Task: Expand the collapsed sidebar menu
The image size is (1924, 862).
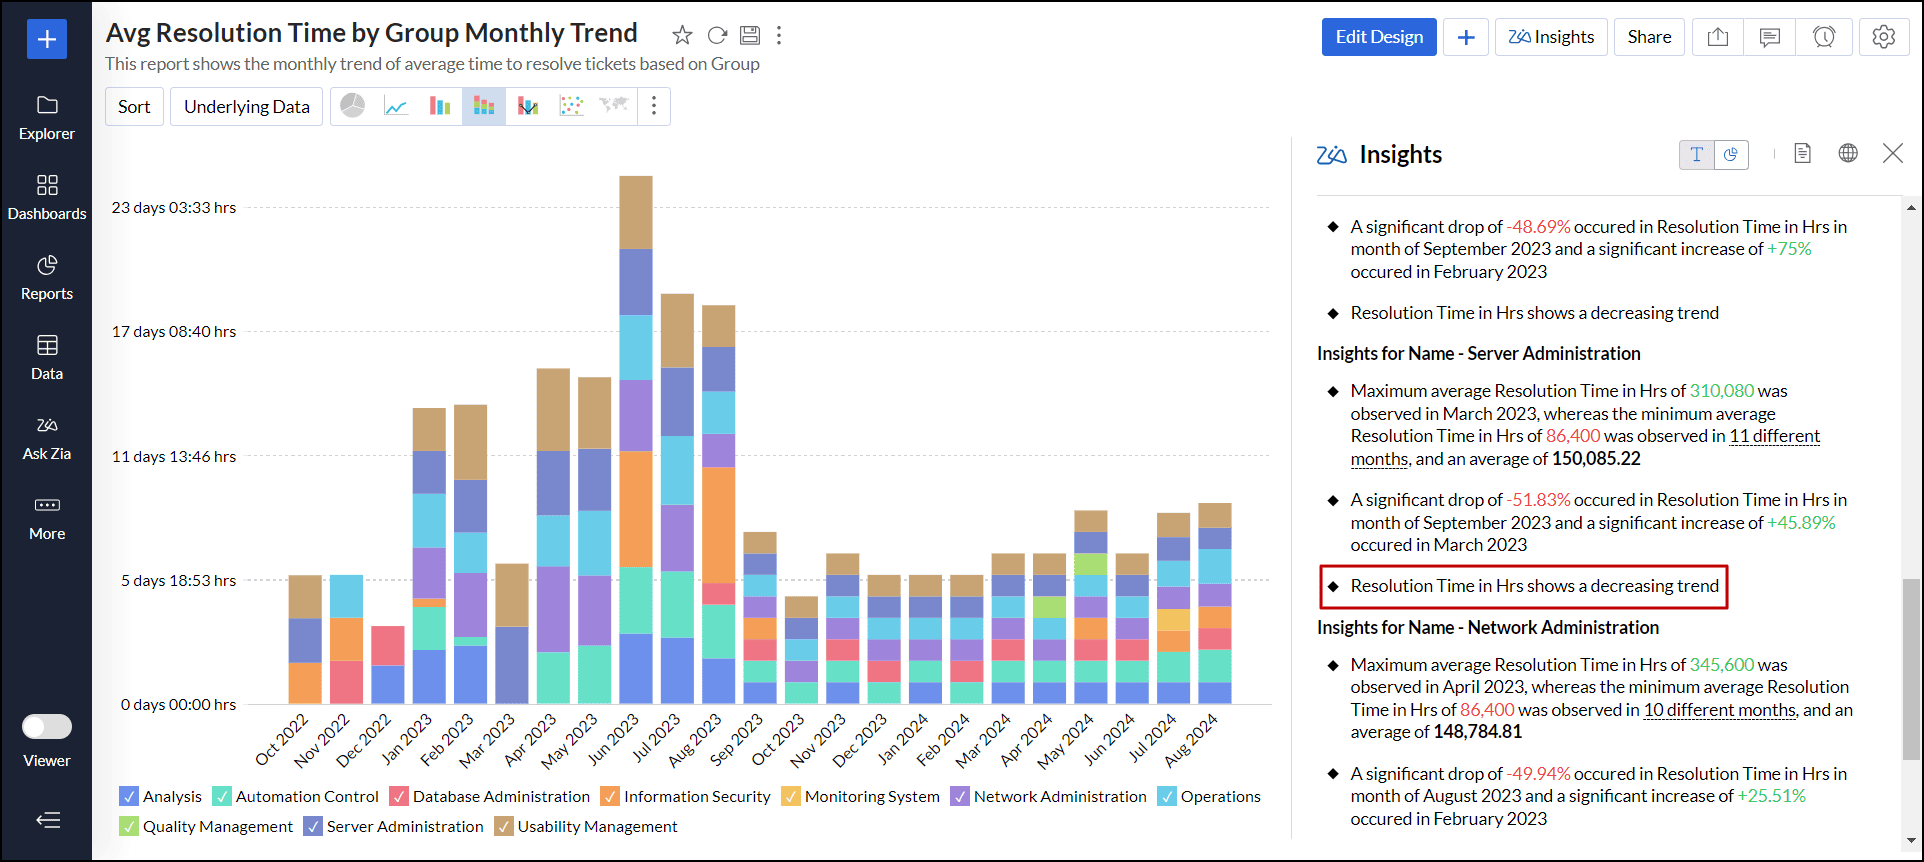Action: 47,821
